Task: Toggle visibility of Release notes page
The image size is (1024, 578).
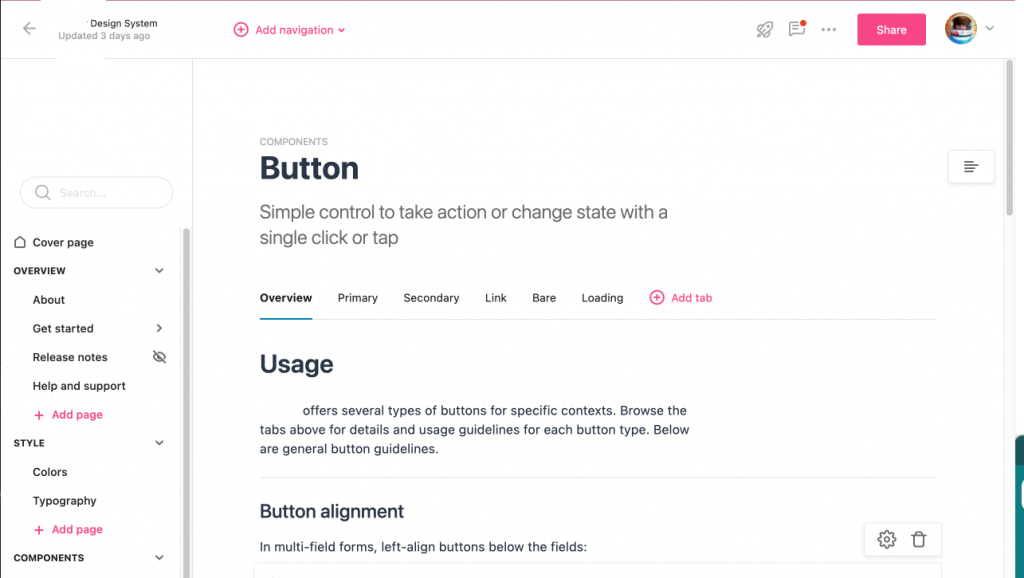Action: [x=159, y=357]
